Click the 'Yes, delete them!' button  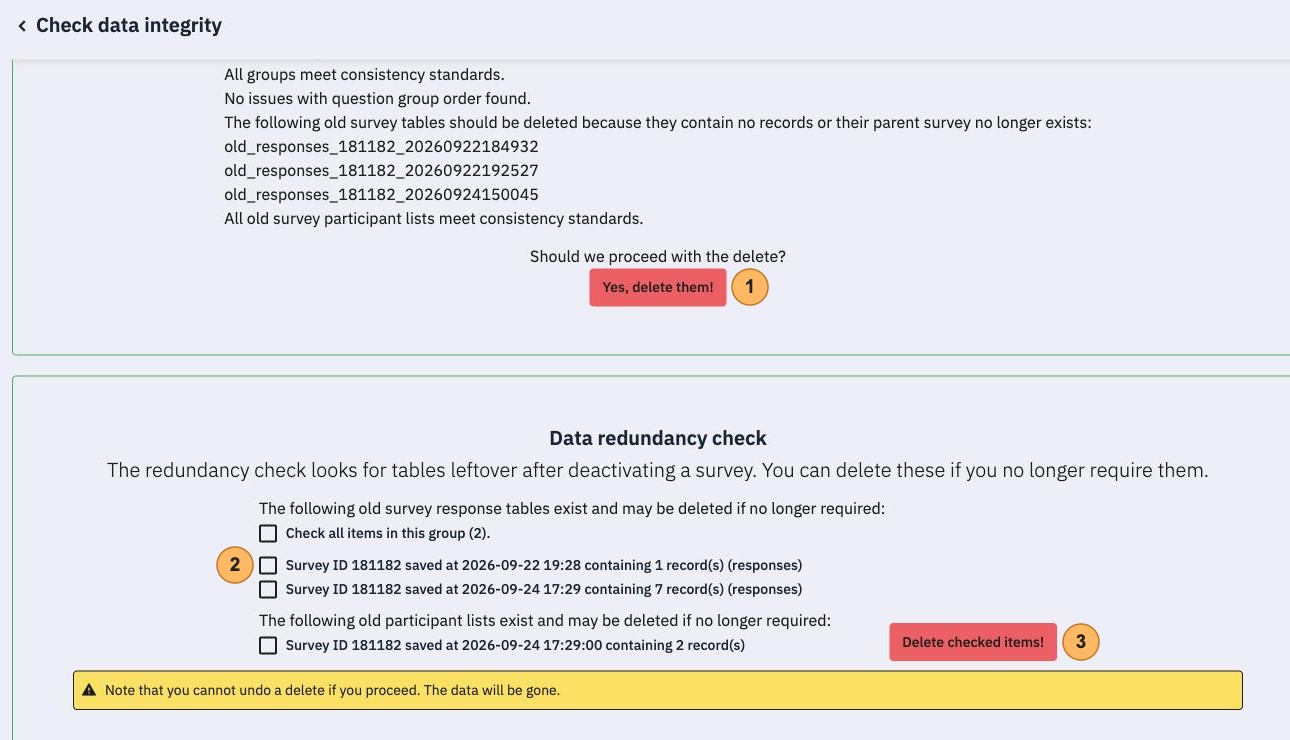(x=658, y=288)
